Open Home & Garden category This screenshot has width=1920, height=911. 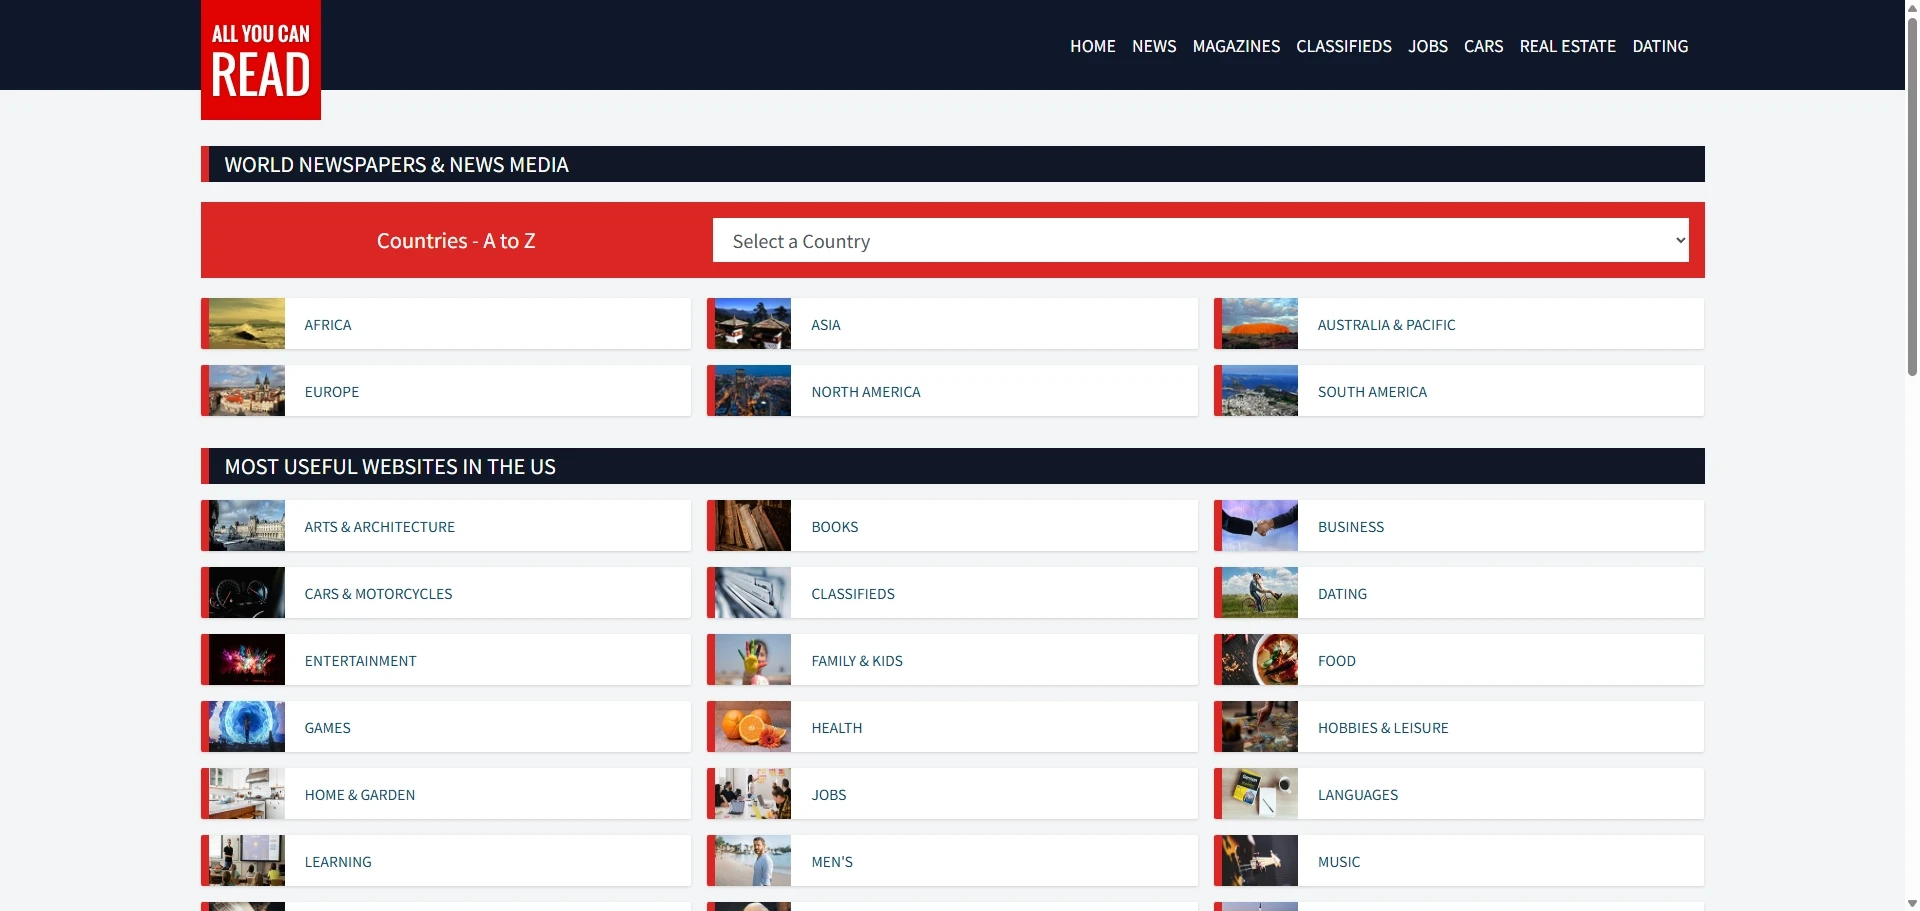point(360,795)
